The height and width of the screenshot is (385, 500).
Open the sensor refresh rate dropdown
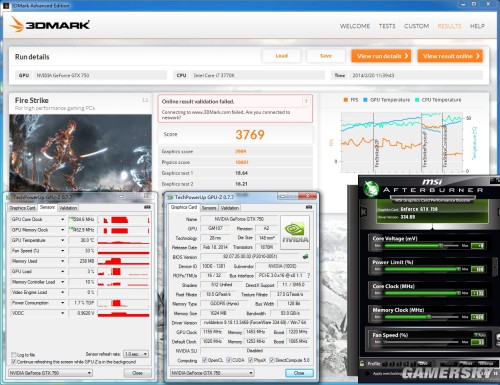(136, 354)
